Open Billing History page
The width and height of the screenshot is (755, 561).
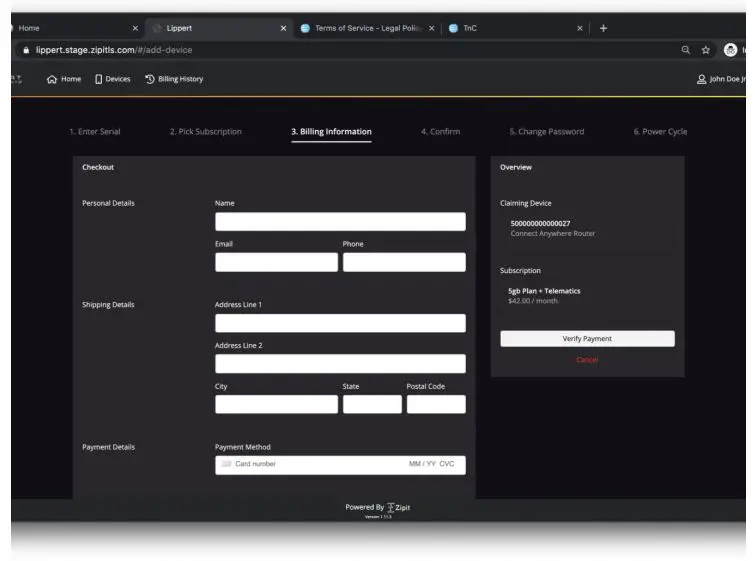(x=174, y=79)
